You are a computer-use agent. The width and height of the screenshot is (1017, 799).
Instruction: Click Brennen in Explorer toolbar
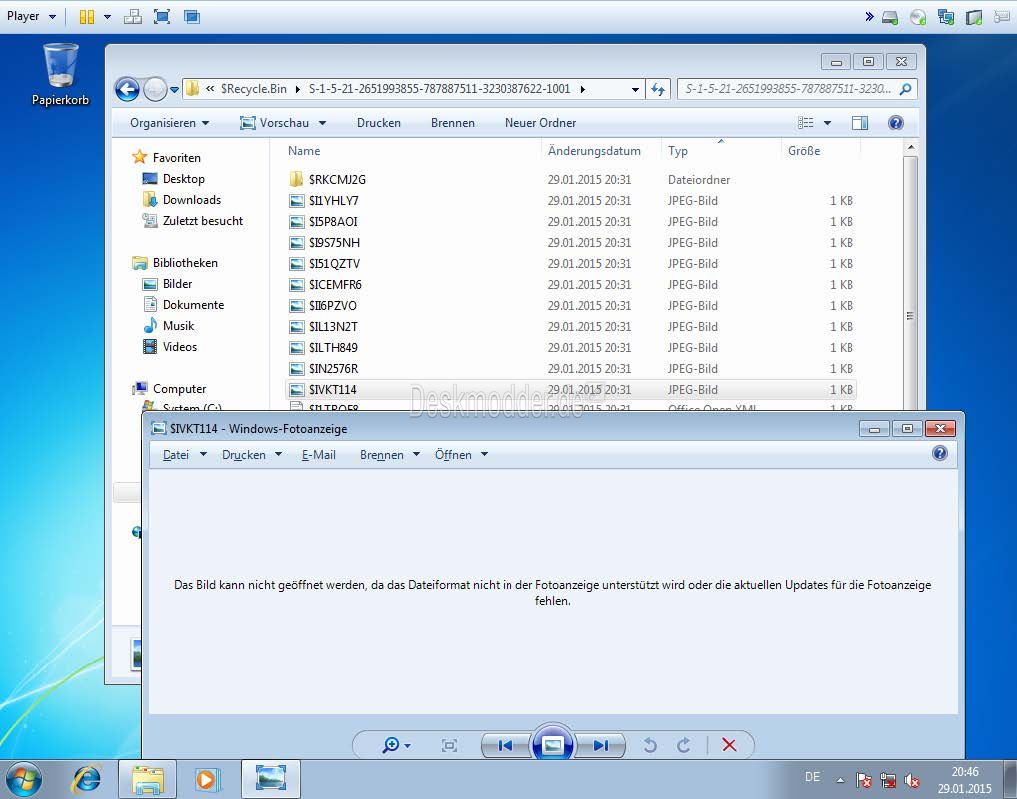(453, 123)
